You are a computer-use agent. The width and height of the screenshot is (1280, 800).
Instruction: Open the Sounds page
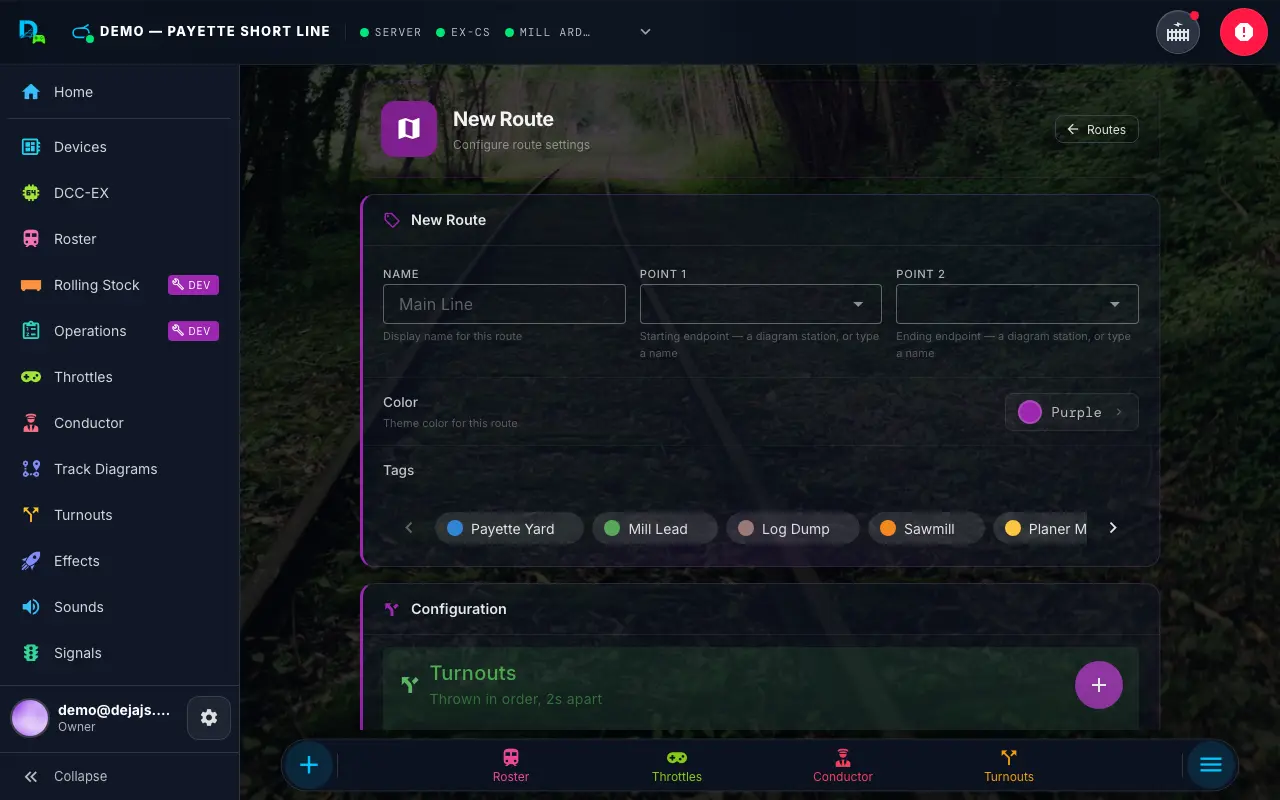coord(119,607)
